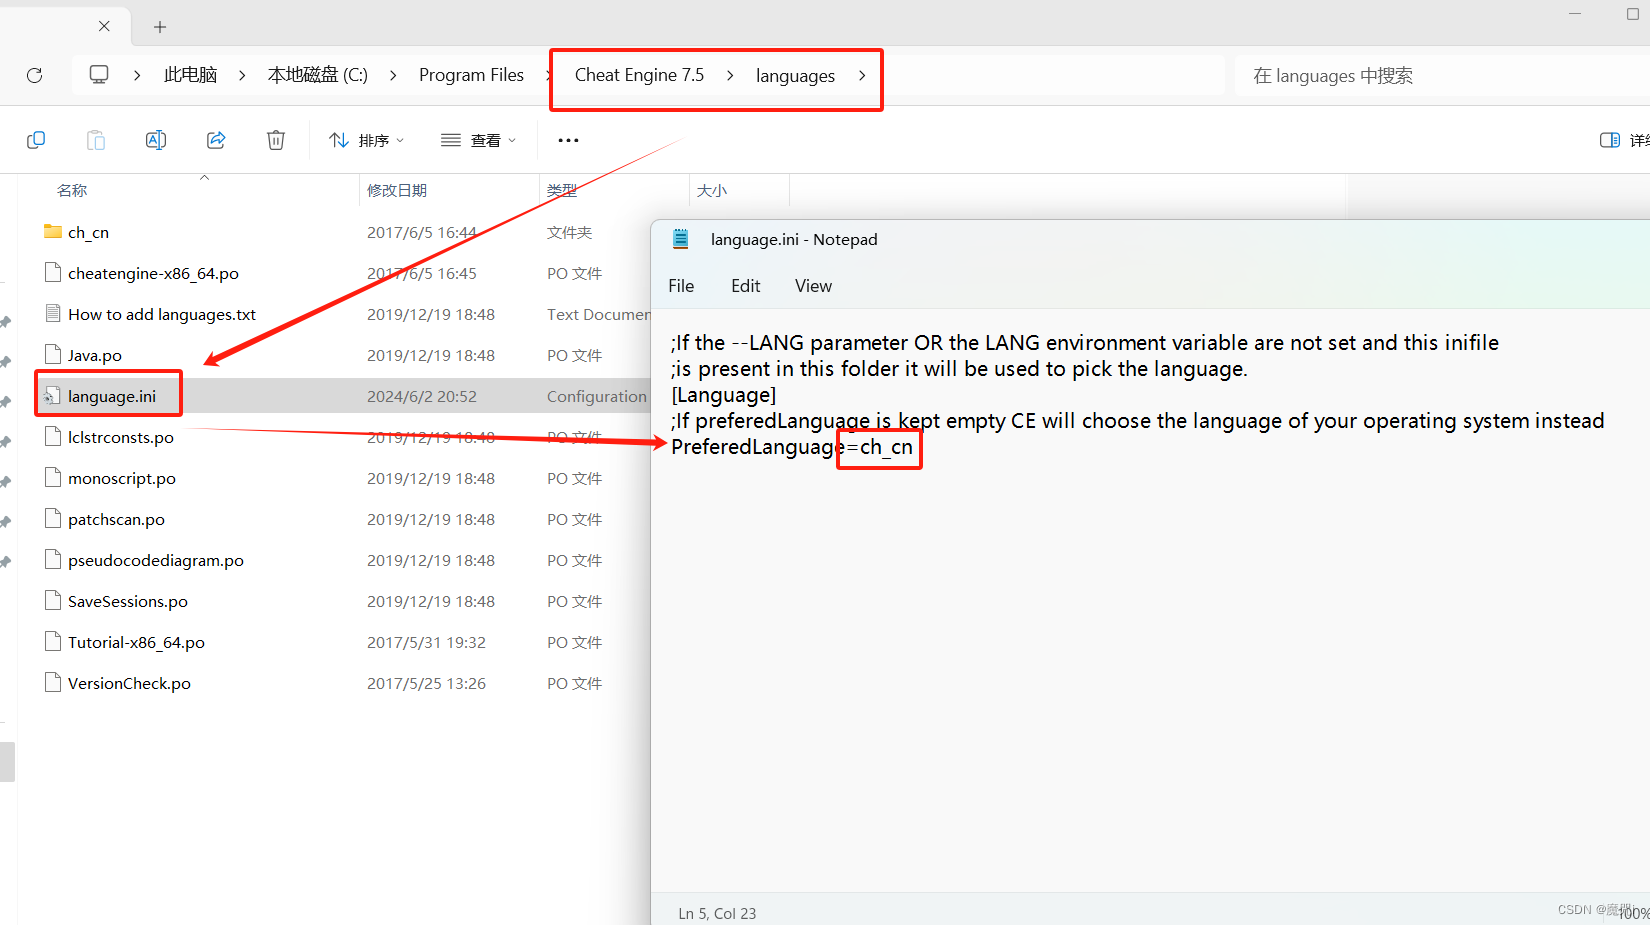Sort by the 名称 column header
This screenshot has width=1650, height=925.
pyautogui.click(x=72, y=190)
